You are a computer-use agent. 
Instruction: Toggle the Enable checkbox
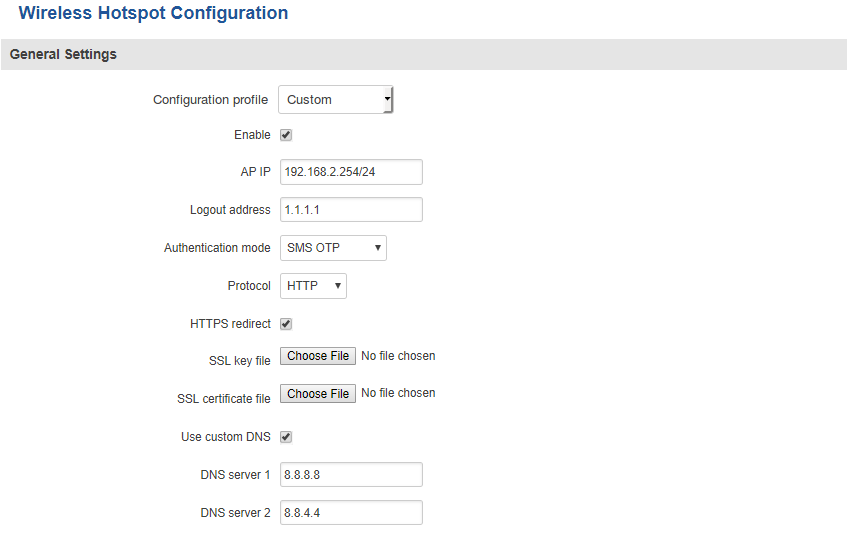click(286, 135)
